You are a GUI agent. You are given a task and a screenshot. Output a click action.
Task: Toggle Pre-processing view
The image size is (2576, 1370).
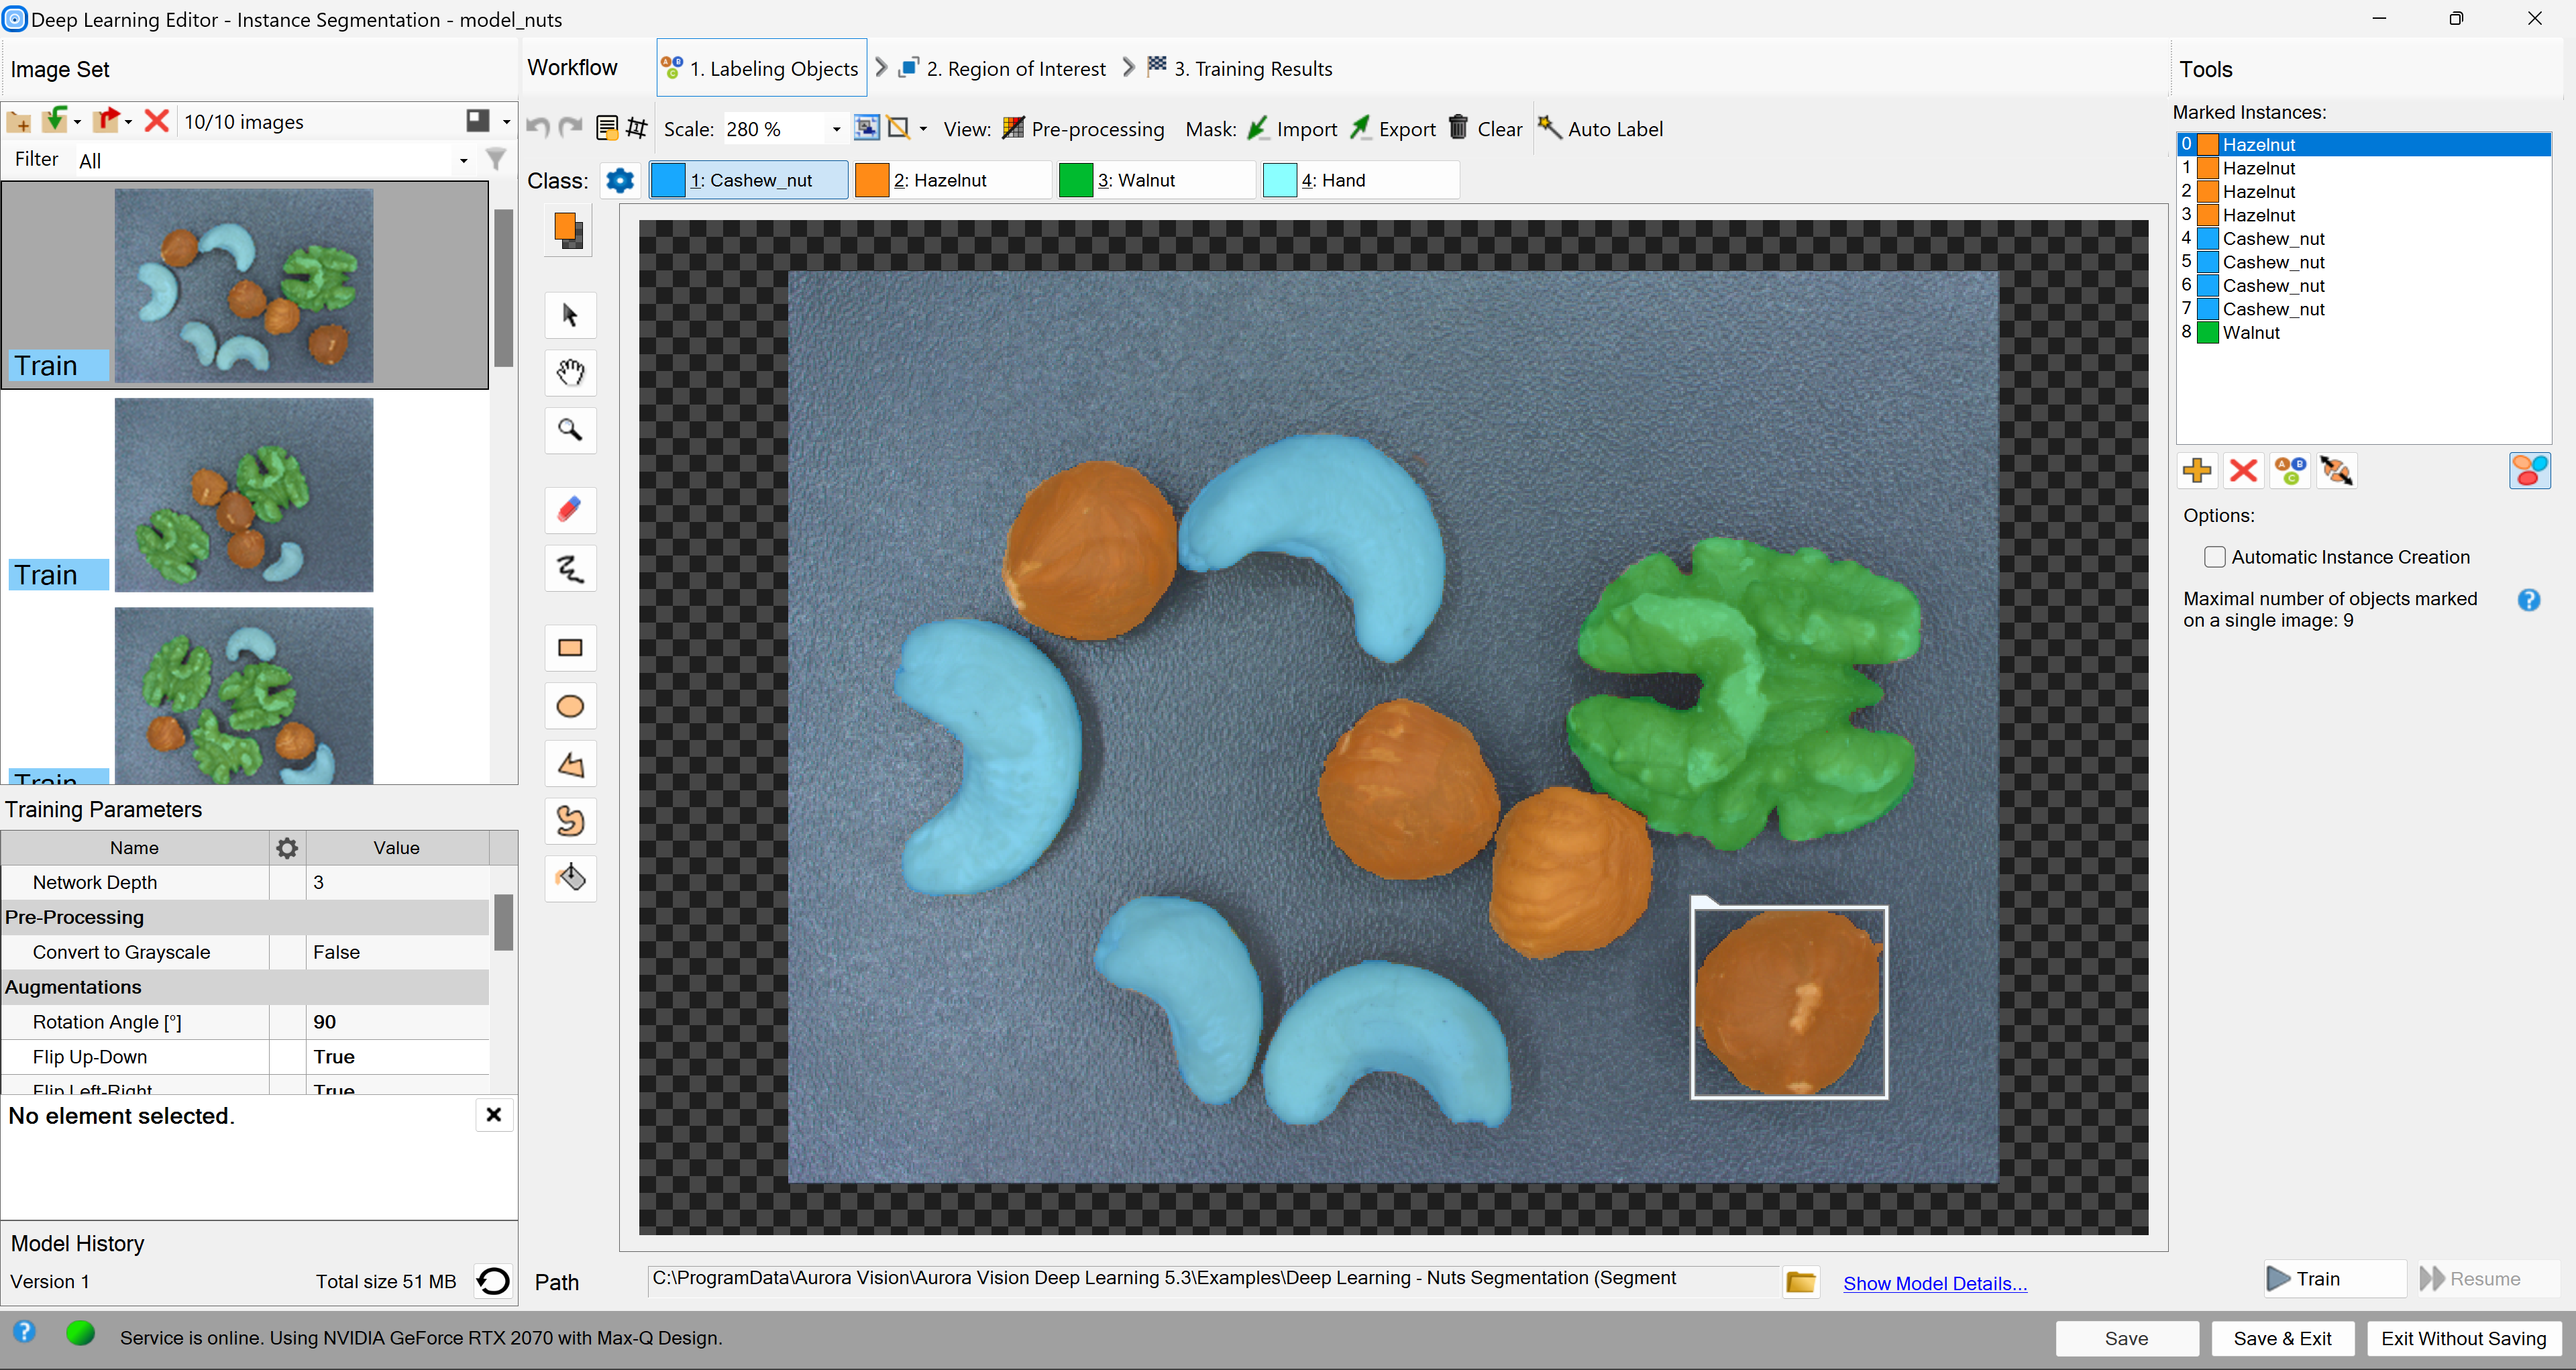click(x=1084, y=128)
